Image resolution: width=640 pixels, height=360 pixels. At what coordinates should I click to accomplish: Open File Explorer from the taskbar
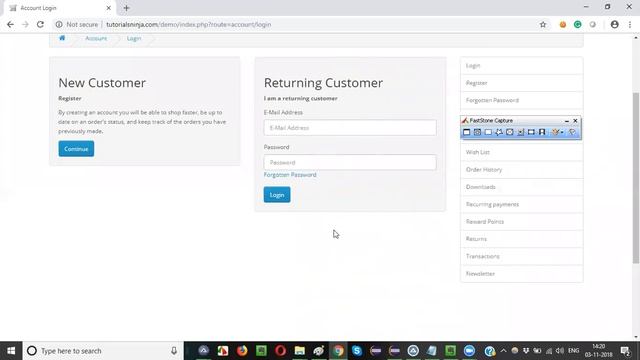tap(300, 351)
